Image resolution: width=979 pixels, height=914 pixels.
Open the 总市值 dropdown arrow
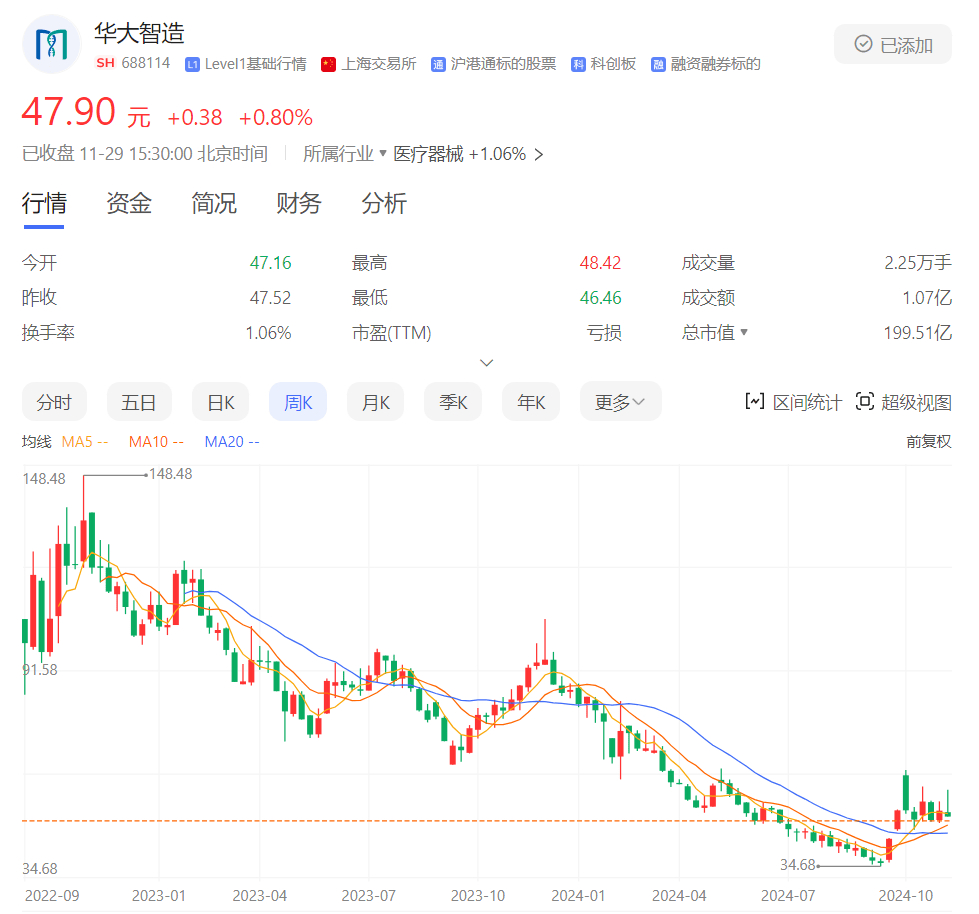point(744,332)
